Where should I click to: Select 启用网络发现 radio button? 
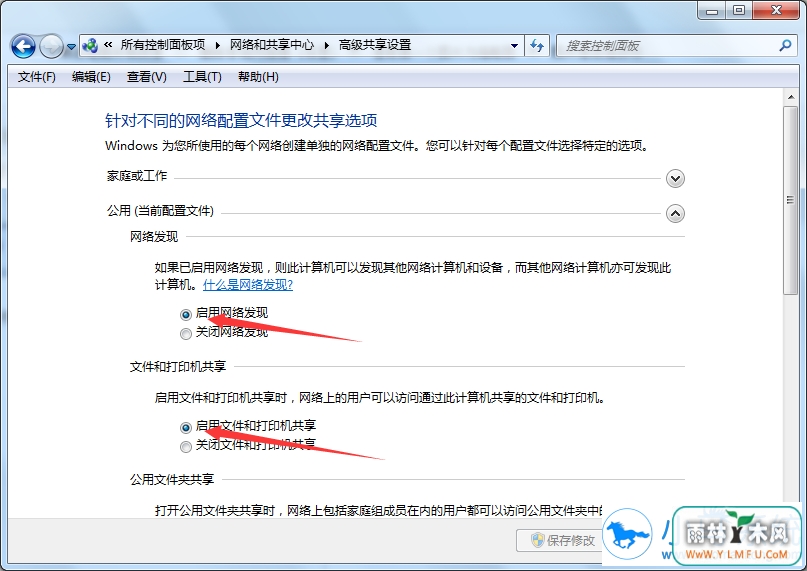pos(186,314)
